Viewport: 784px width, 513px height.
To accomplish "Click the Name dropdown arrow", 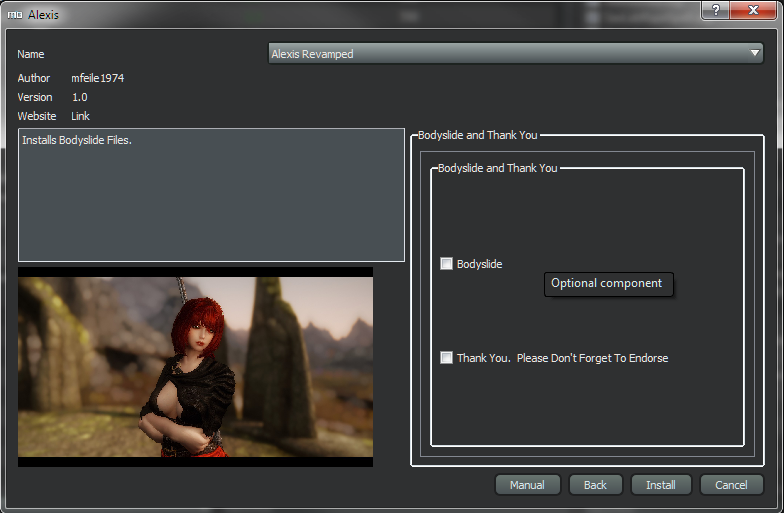I will pos(755,54).
